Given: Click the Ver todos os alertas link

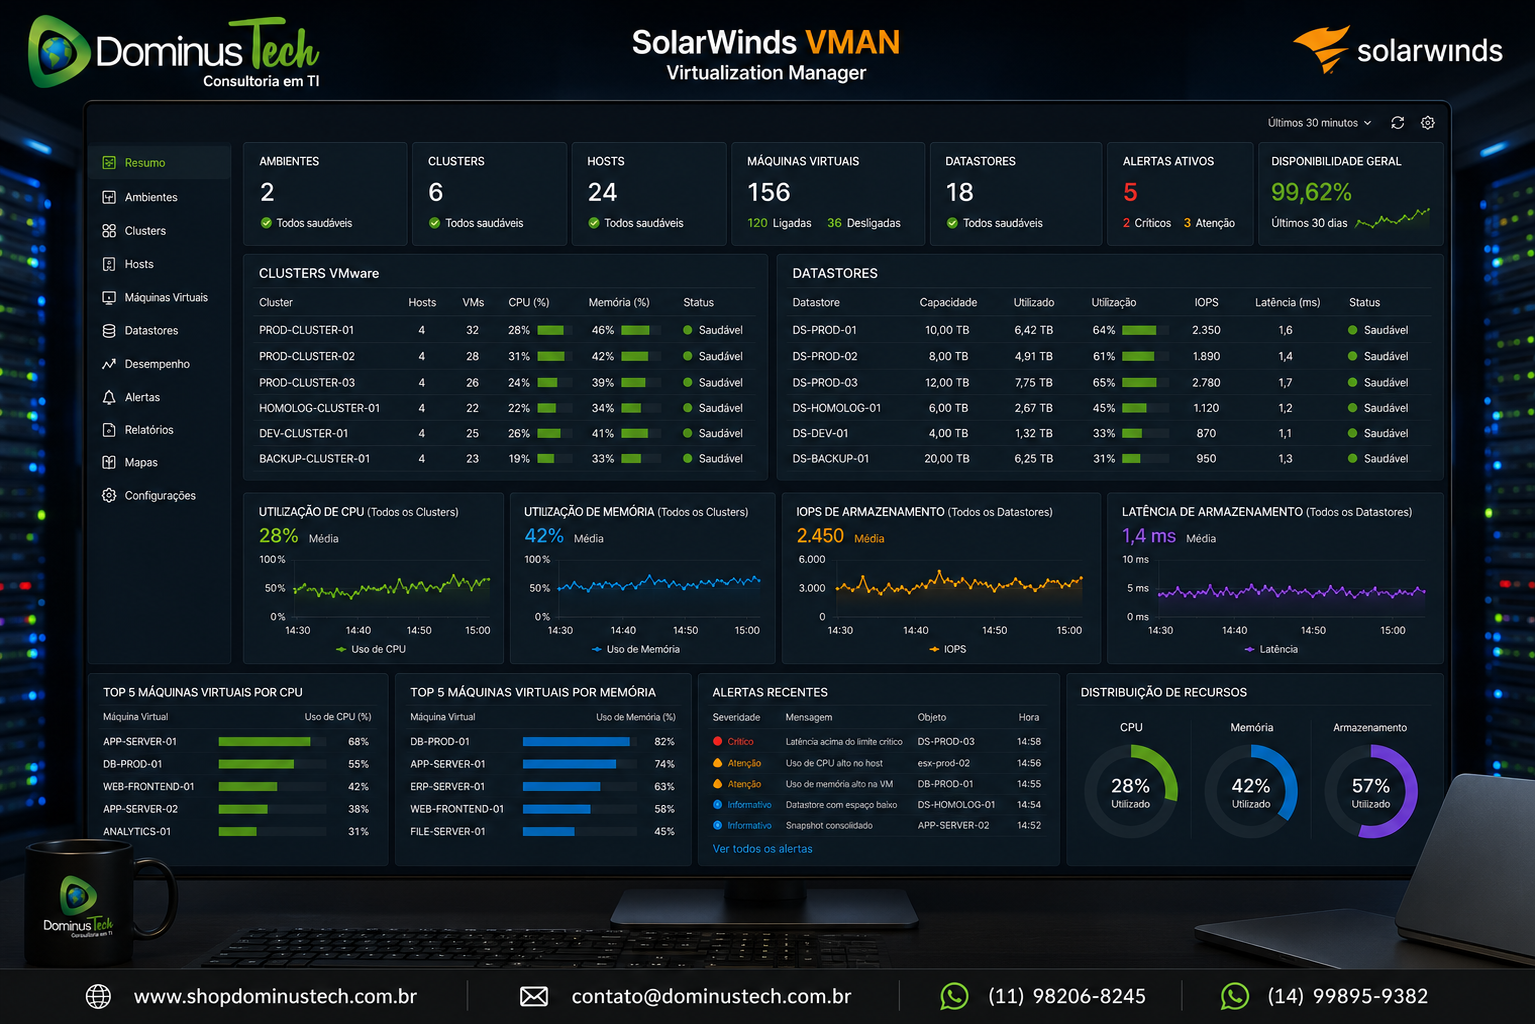Looking at the screenshot, I should click(762, 849).
